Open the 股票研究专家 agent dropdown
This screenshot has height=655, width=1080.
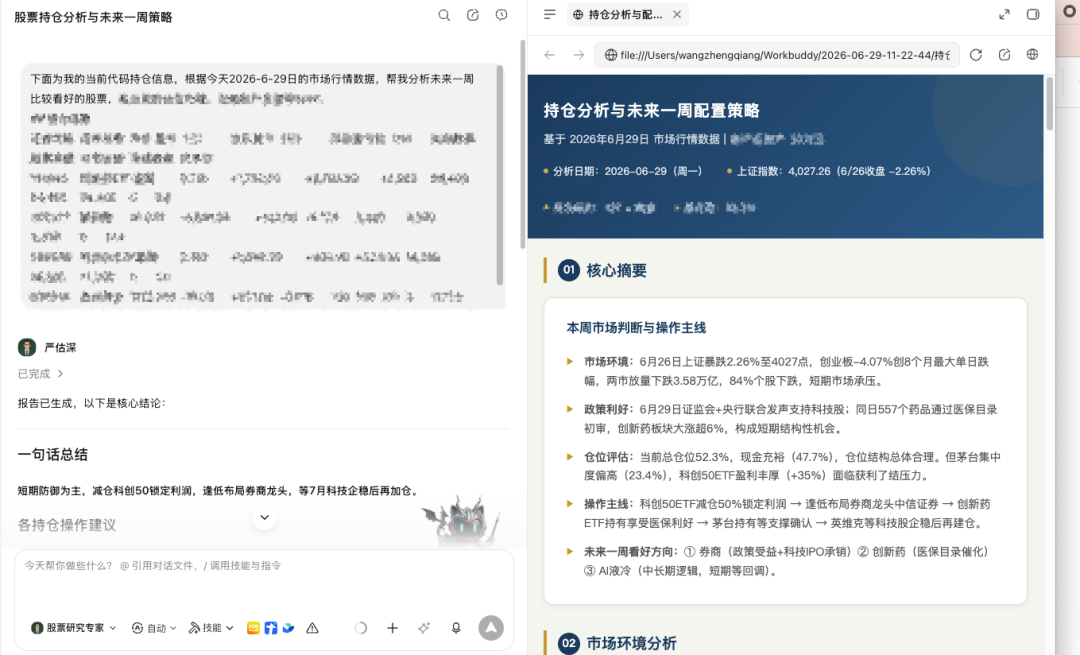click(x=74, y=628)
